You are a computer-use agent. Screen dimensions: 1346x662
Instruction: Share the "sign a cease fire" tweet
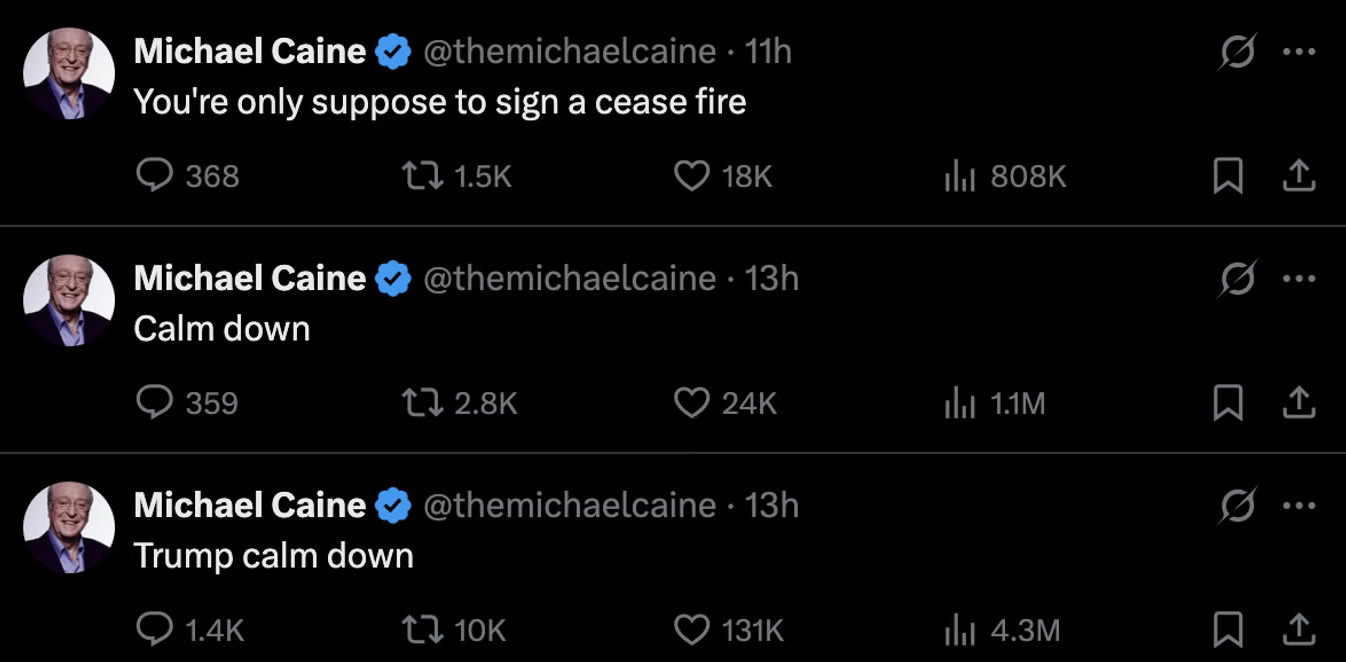(x=1298, y=176)
